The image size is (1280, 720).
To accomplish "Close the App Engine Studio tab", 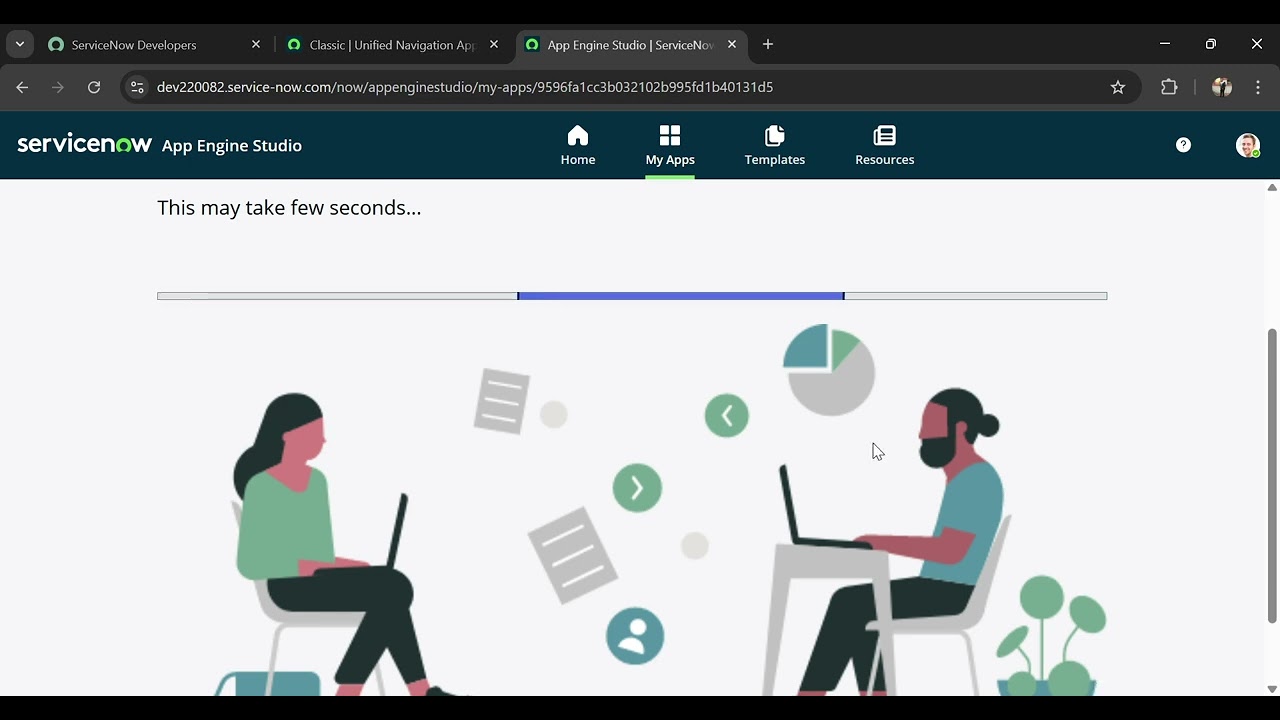I will tap(732, 45).
